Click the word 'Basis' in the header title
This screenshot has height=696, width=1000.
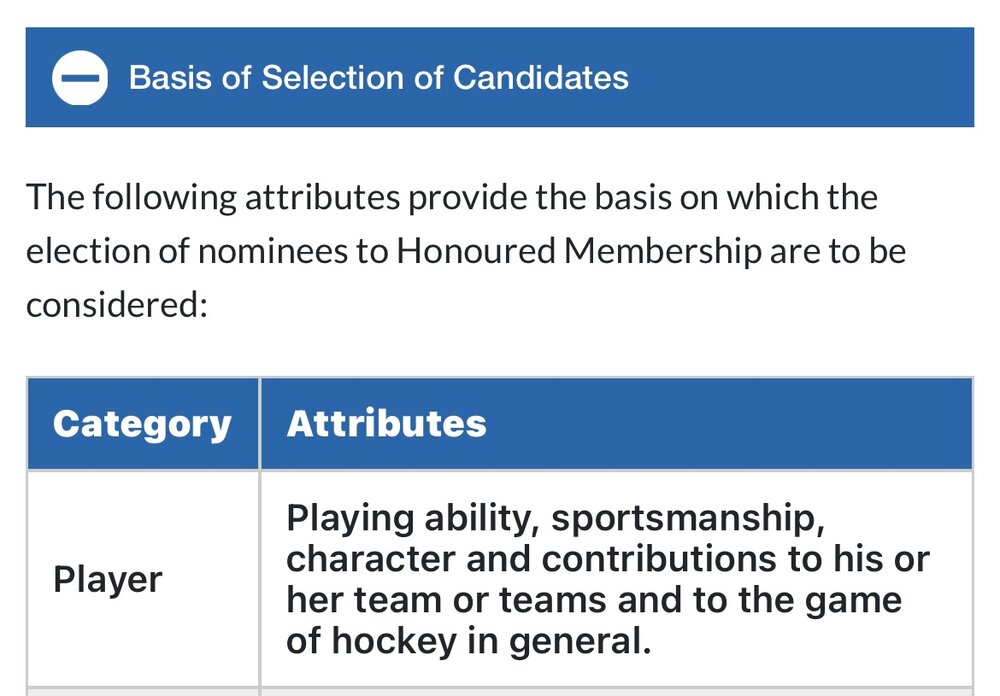170,78
